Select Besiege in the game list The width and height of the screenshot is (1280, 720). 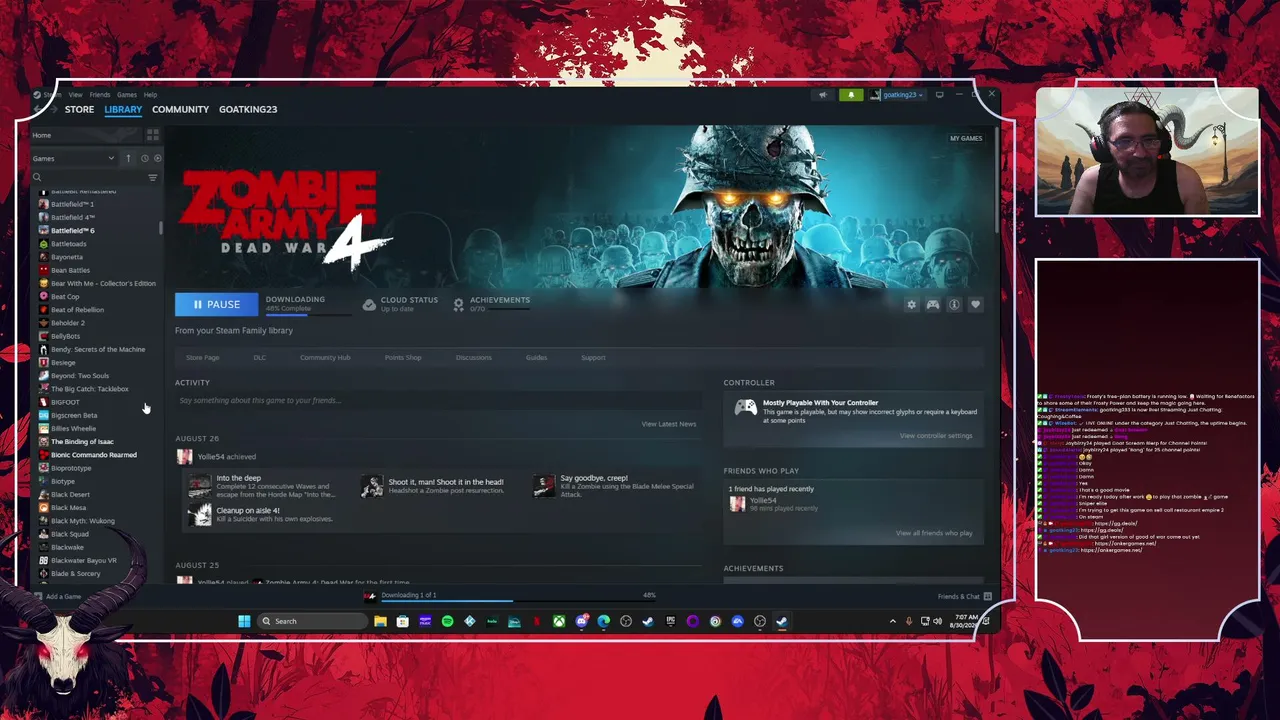coord(63,362)
